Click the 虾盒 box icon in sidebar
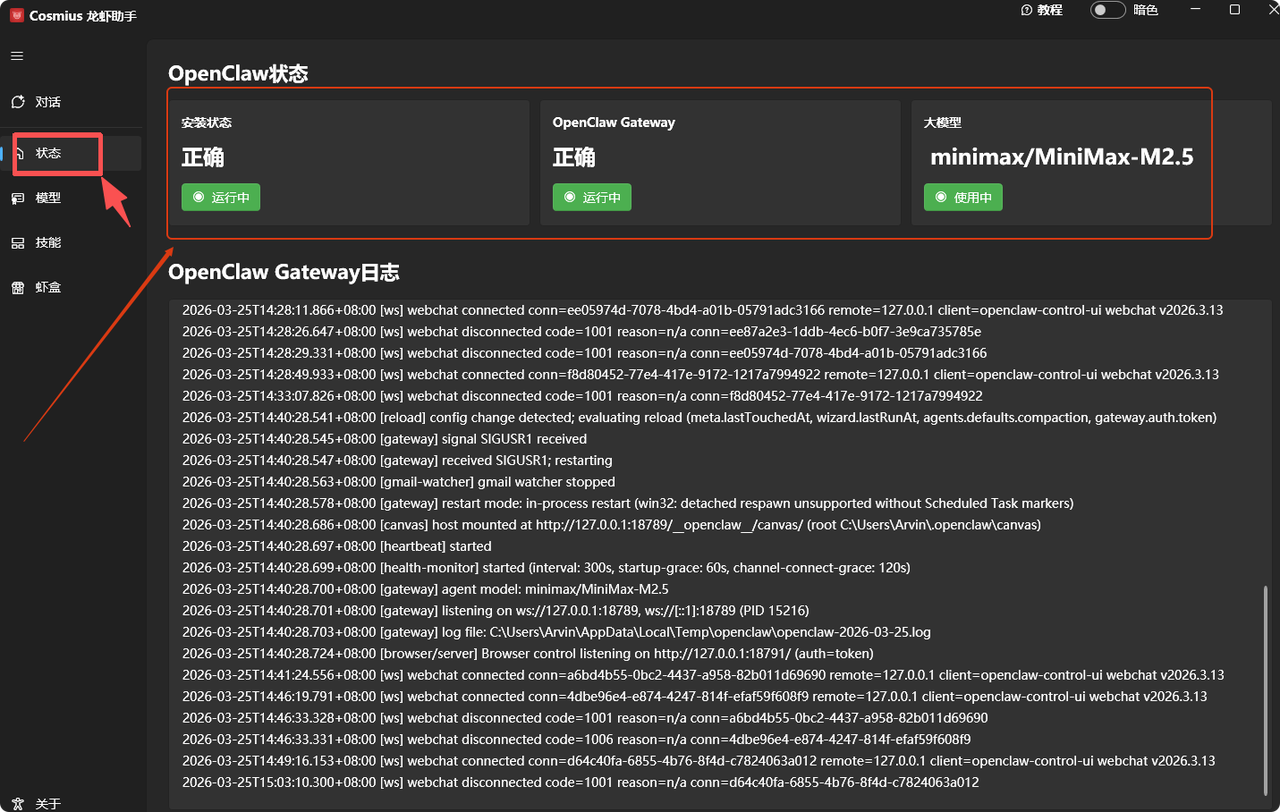 click(x=17, y=288)
